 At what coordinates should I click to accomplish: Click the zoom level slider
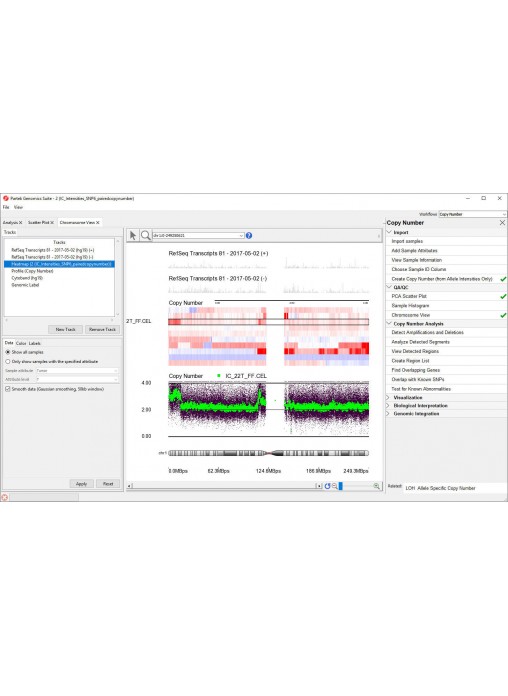(355, 486)
